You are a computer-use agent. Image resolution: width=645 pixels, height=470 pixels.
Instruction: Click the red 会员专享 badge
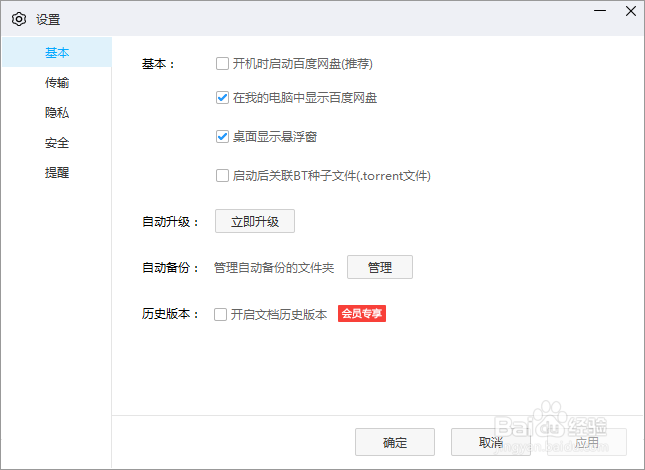pyautogui.click(x=362, y=314)
